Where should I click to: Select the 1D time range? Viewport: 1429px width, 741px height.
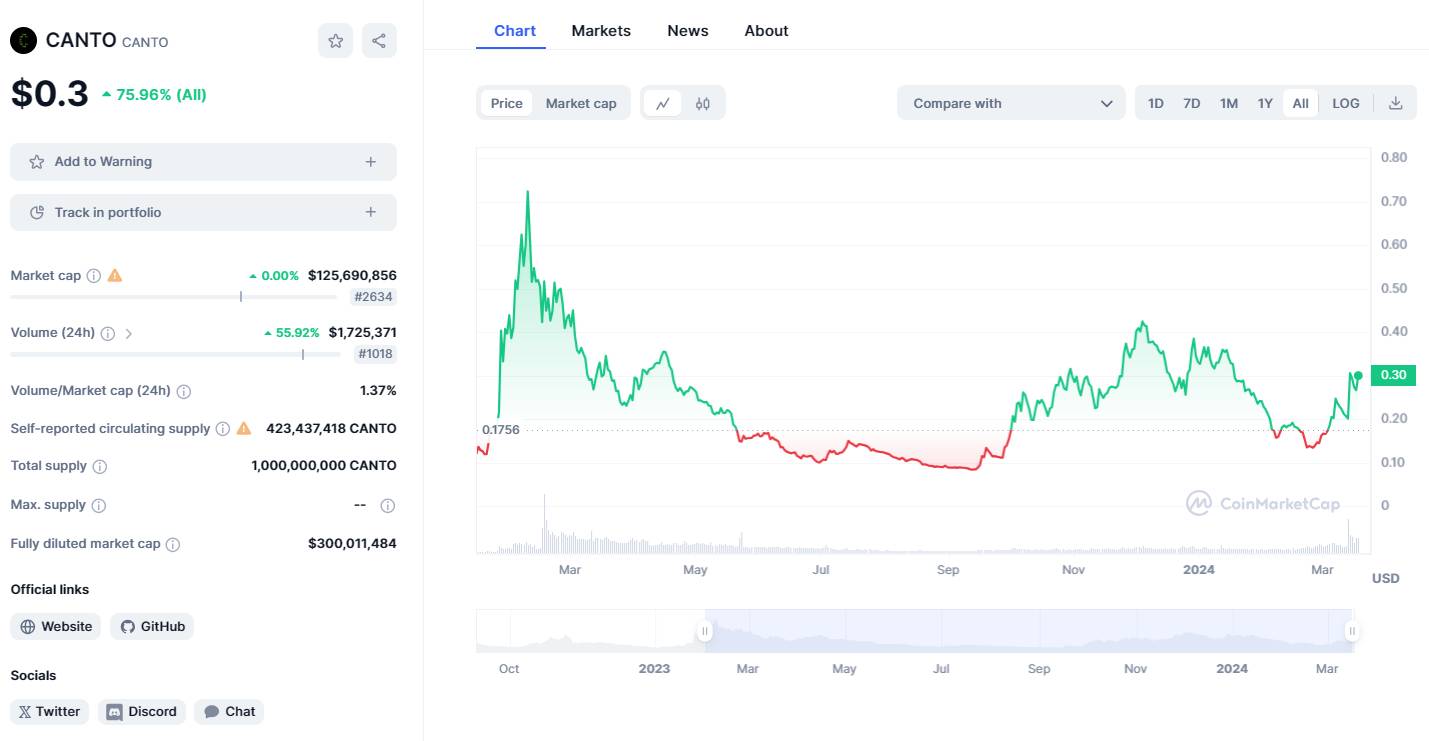coord(1156,103)
